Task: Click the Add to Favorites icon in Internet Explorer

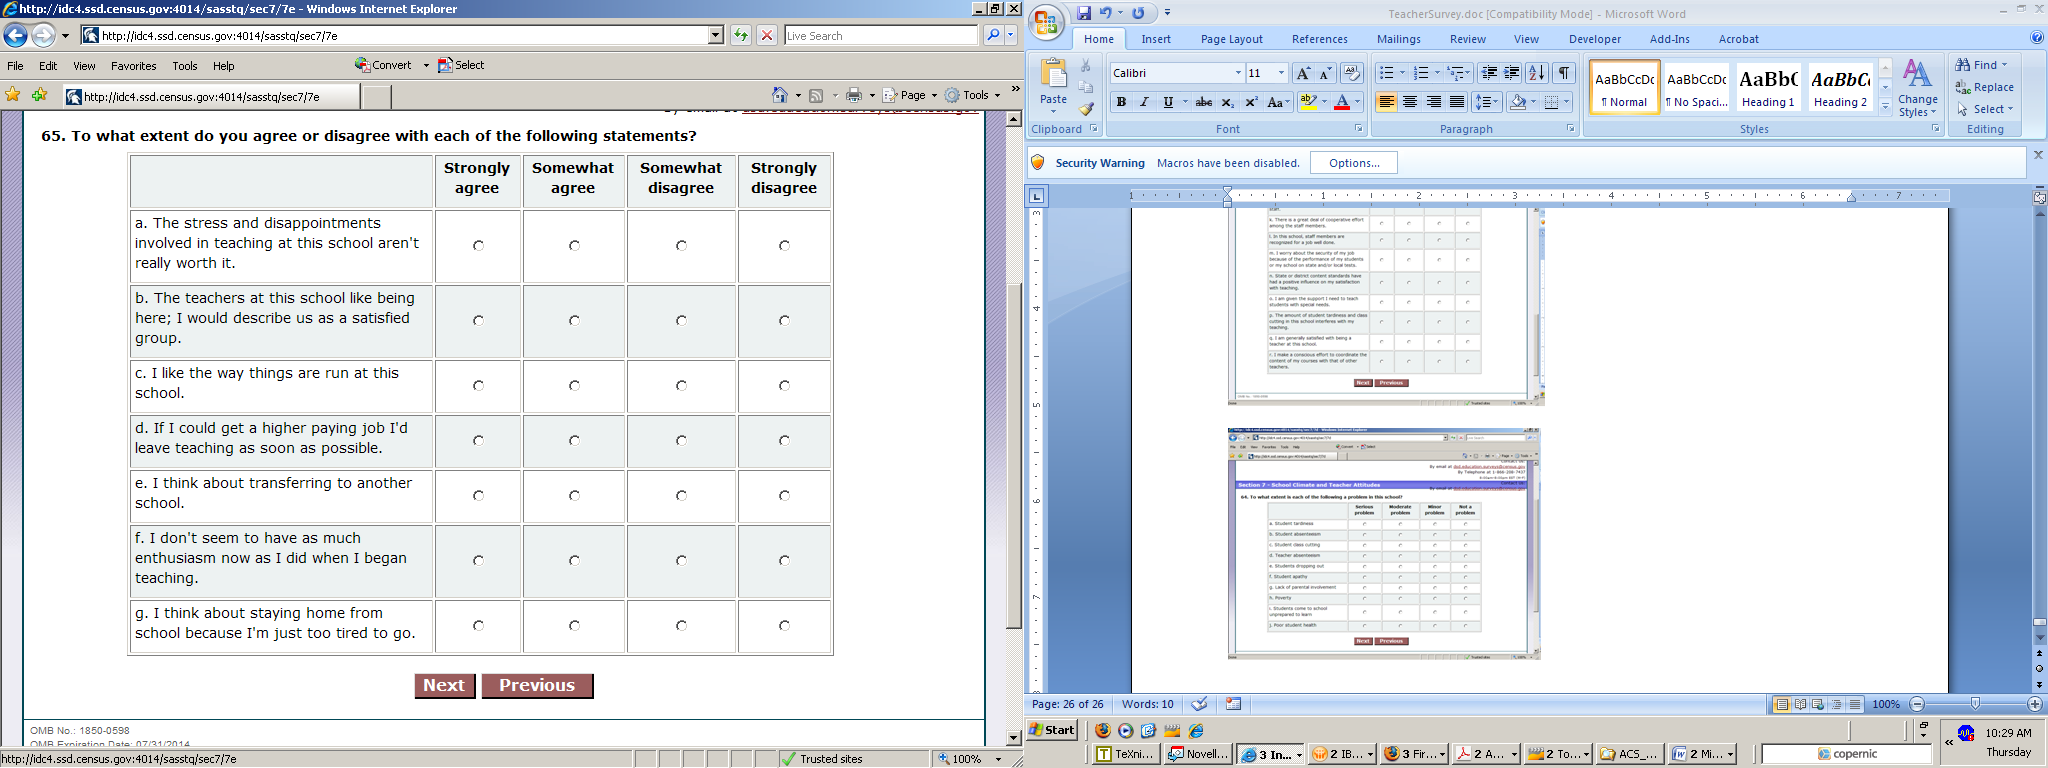Action: point(40,95)
